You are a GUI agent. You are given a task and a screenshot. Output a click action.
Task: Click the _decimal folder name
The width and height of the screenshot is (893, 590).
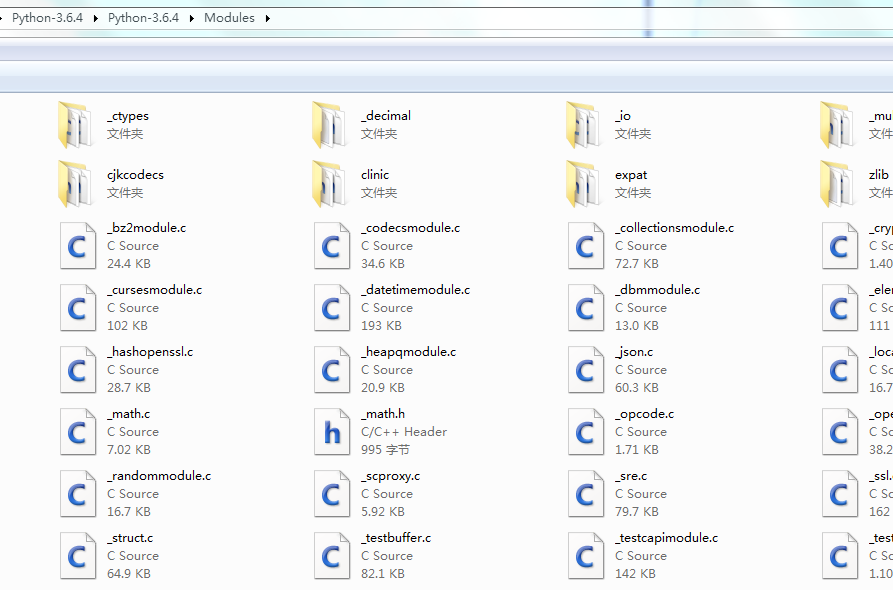tap(386, 116)
